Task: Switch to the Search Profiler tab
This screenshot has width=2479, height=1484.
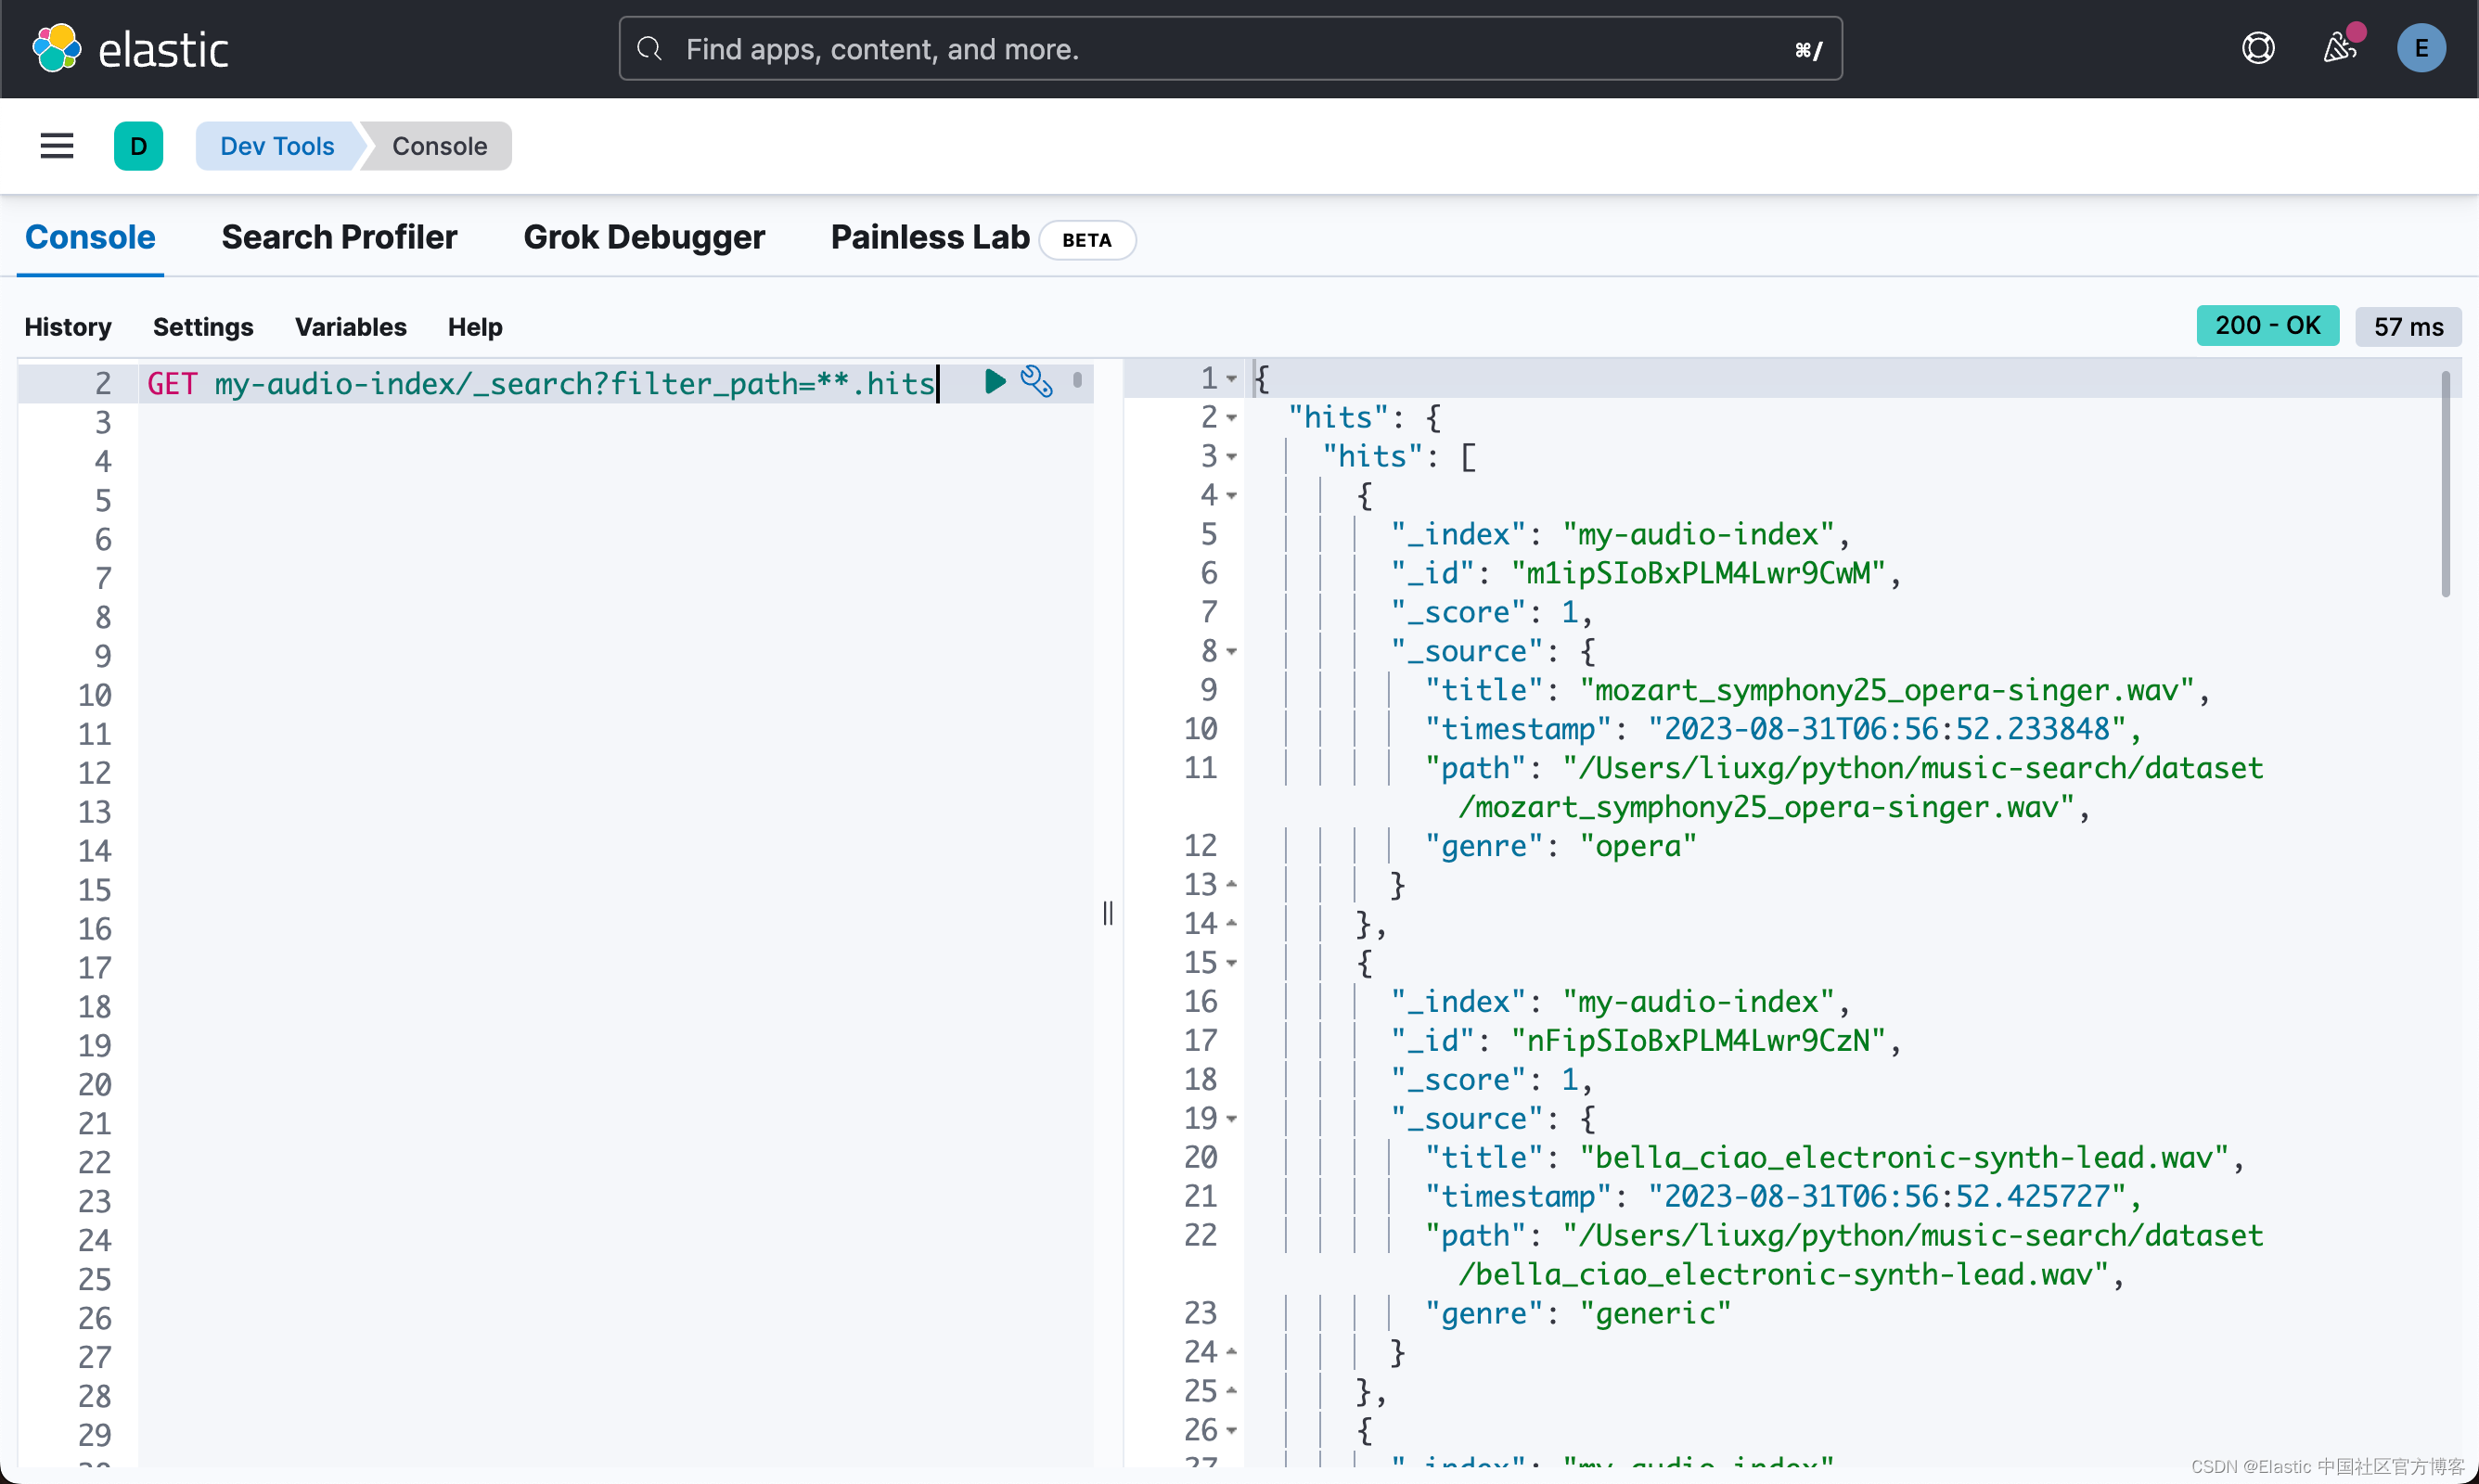Action: pos(339,237)
